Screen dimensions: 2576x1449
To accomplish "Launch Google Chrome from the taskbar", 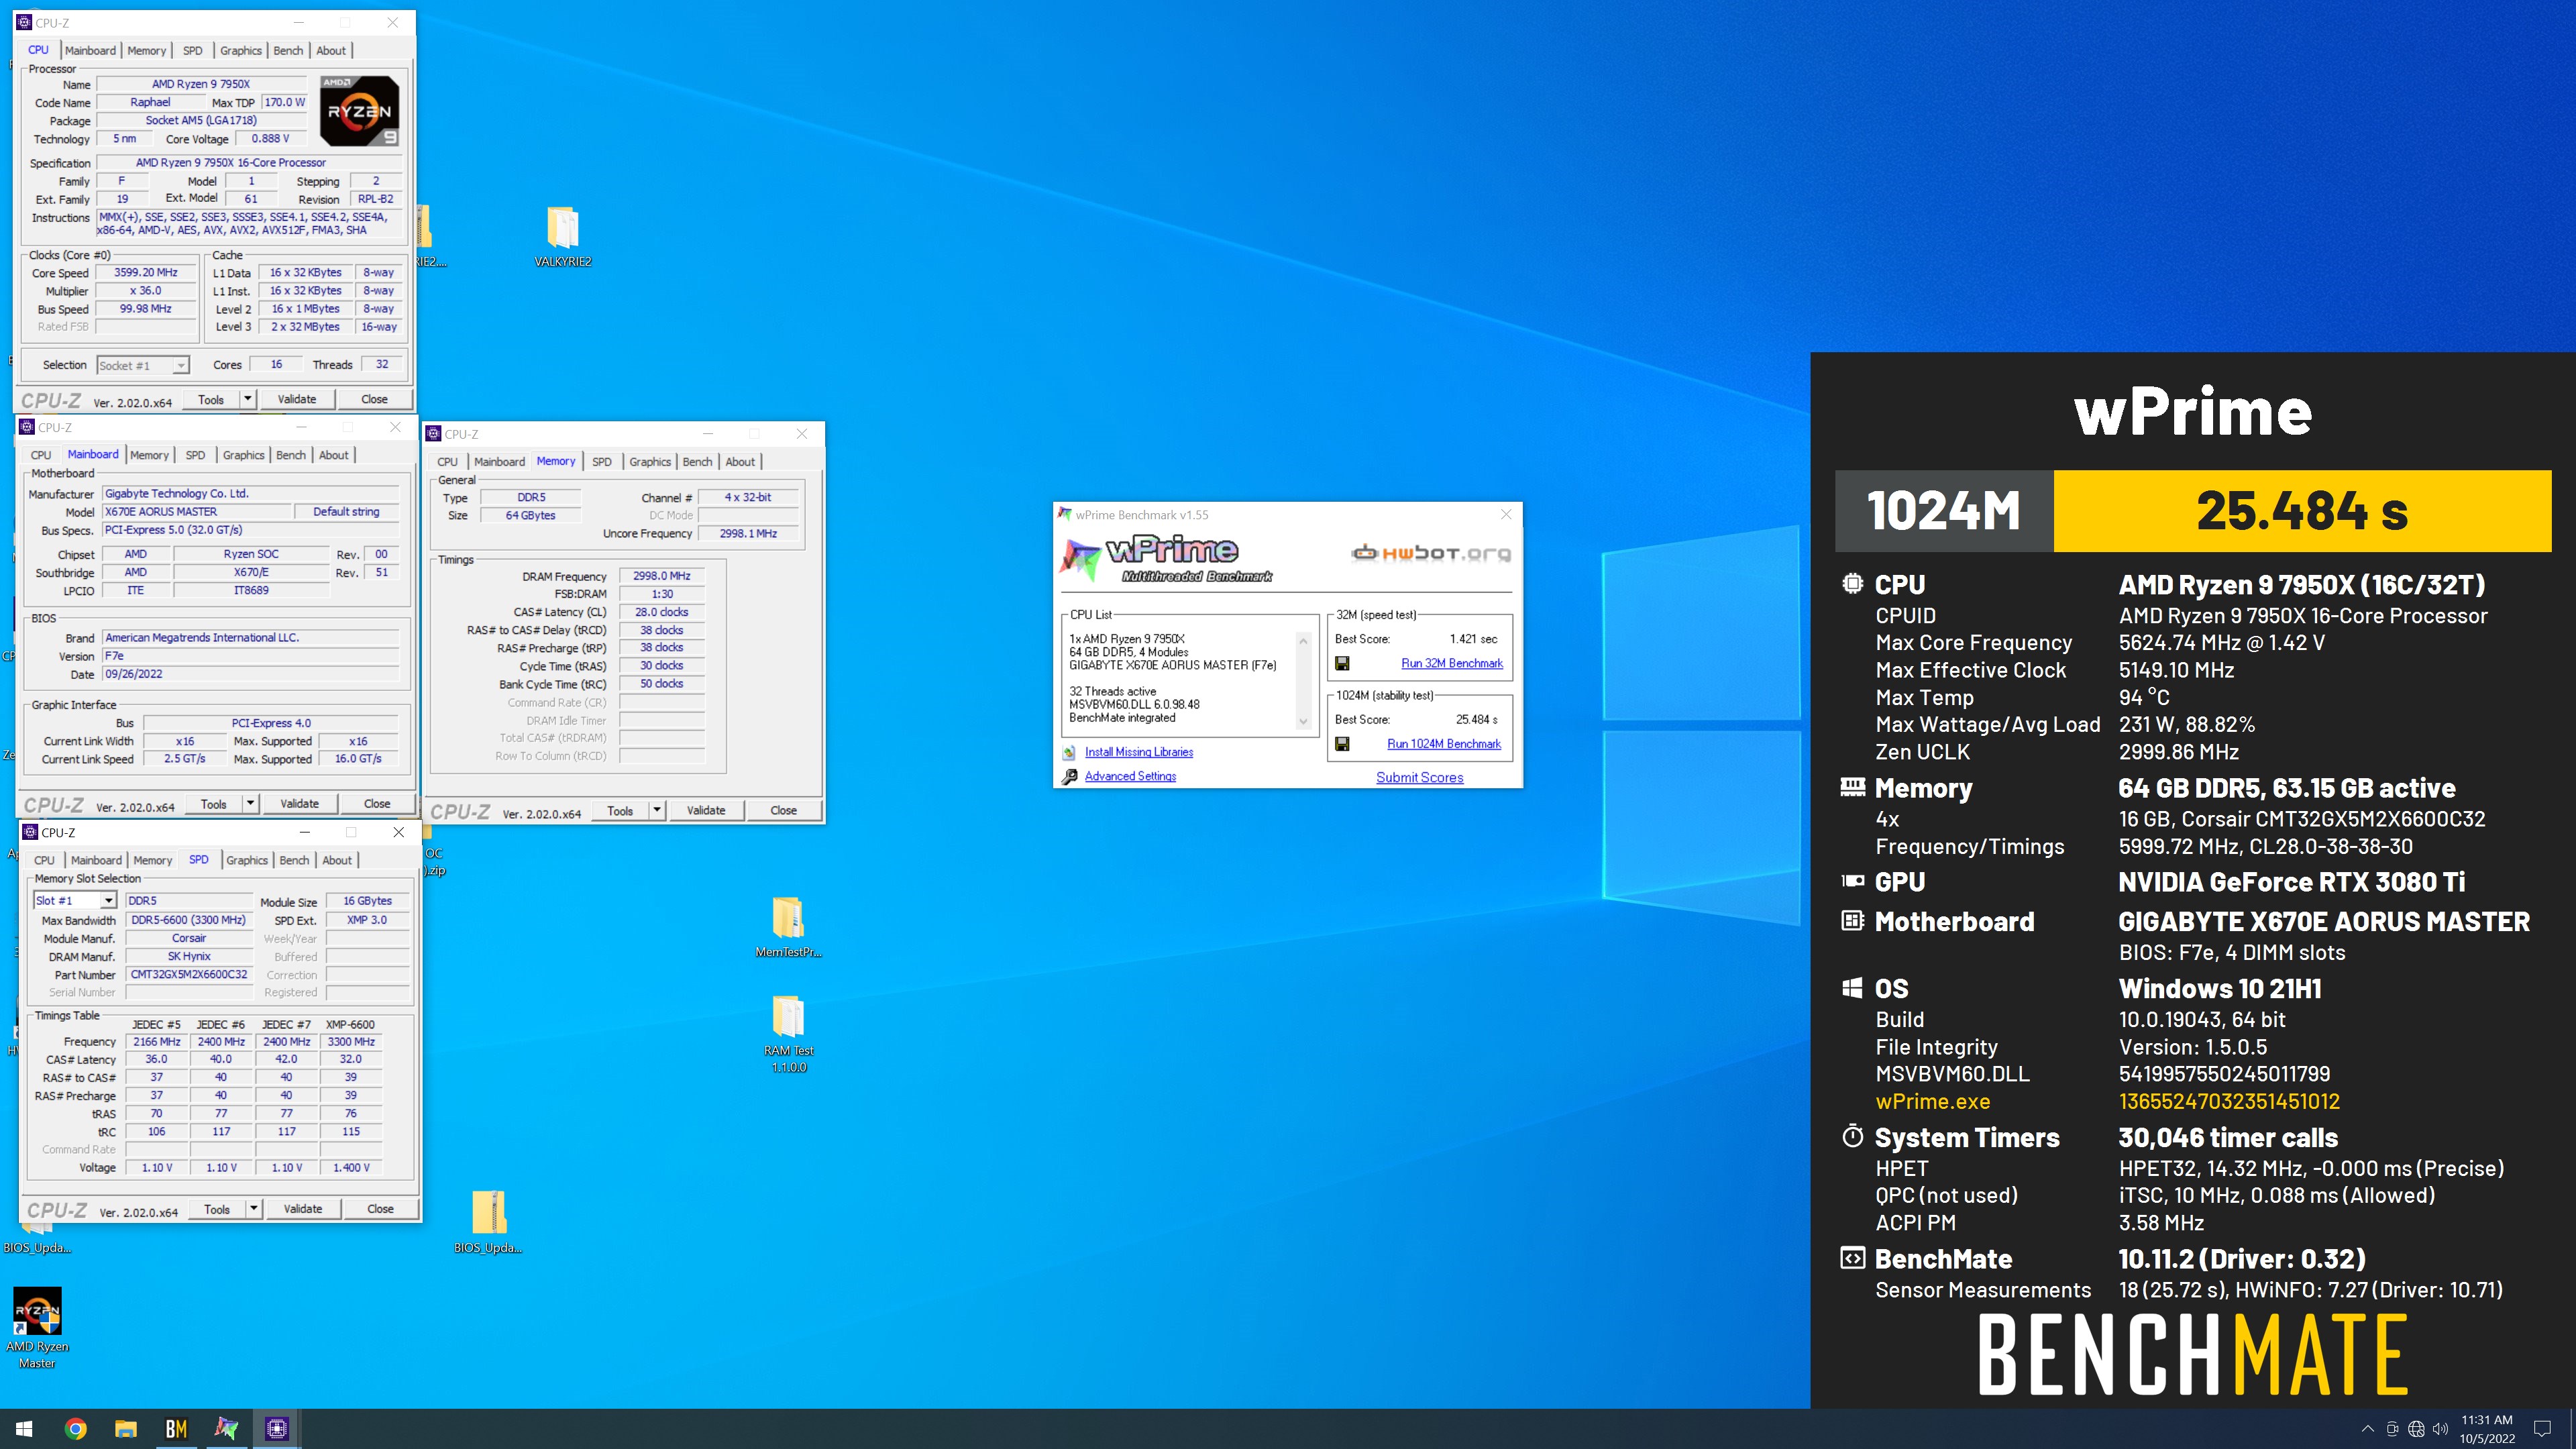I will (75, 1429).
